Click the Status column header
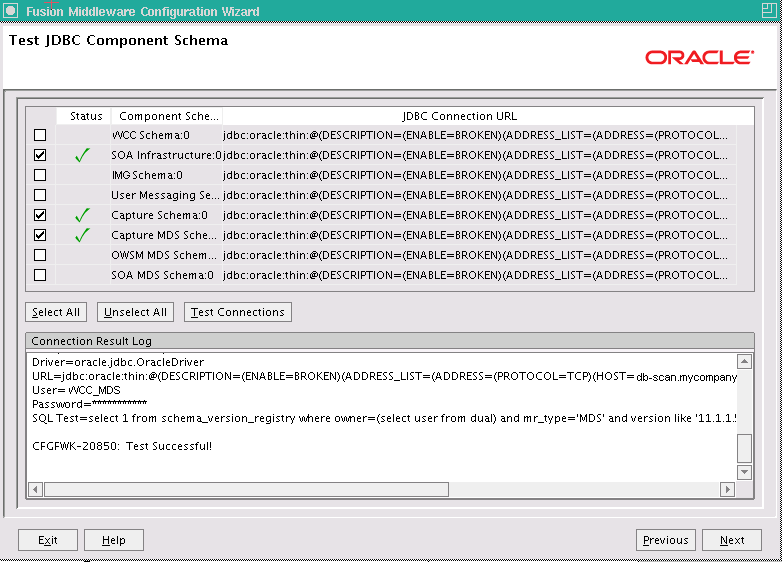Viewport: 782px width, 562px height. pos(86,116)
